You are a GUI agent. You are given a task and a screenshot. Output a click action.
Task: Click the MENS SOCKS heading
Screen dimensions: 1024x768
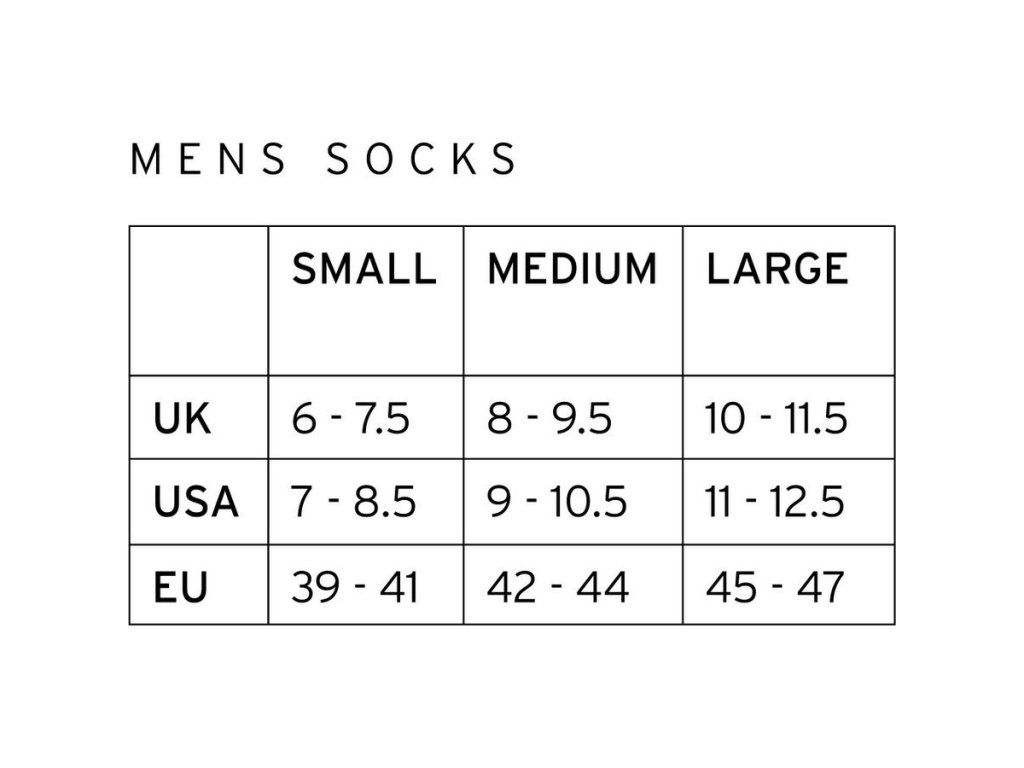(x=324, y=160)
